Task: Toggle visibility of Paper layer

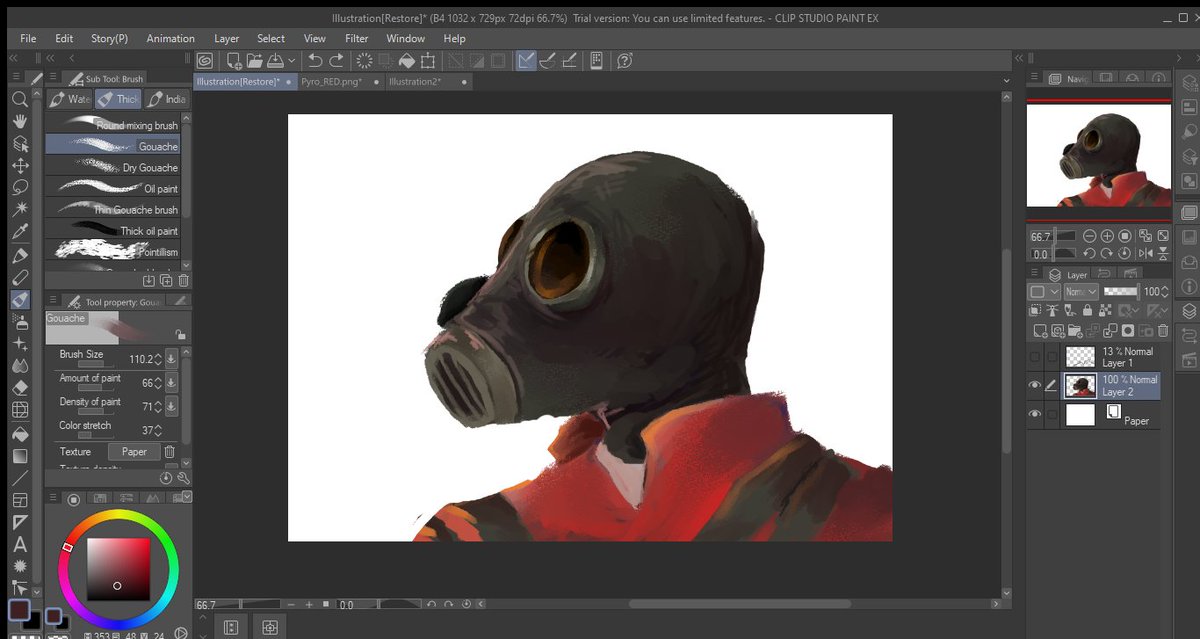Action: coord(1036,414)
